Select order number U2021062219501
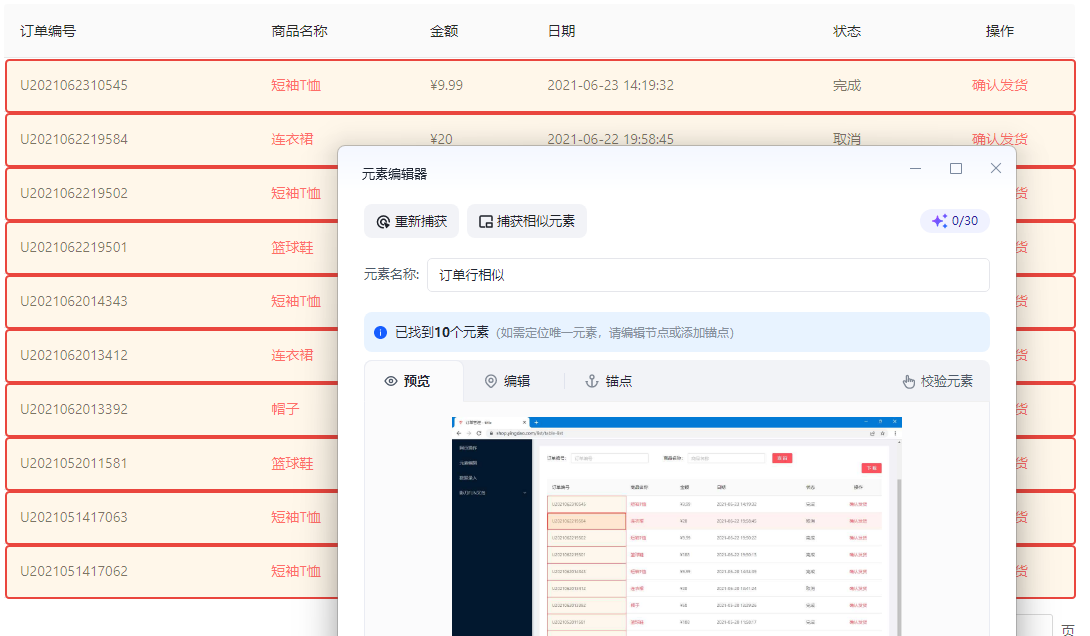This screenshot has width=1090, height=636. click(74, 247)
